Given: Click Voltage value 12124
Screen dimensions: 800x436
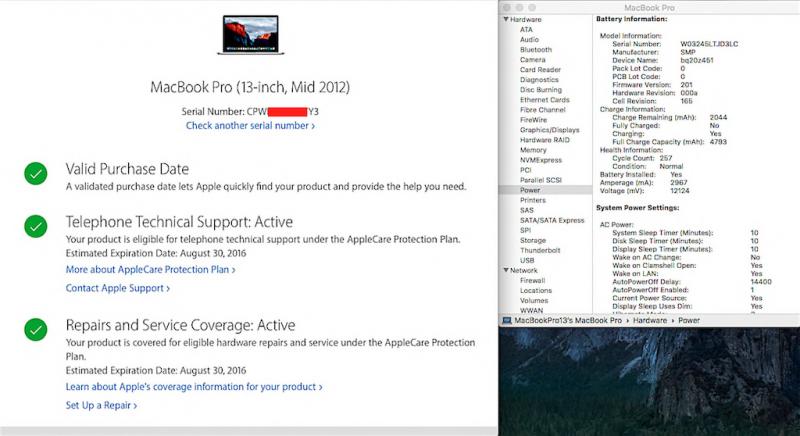Looking at the screenshot, I should pos(680,191).
